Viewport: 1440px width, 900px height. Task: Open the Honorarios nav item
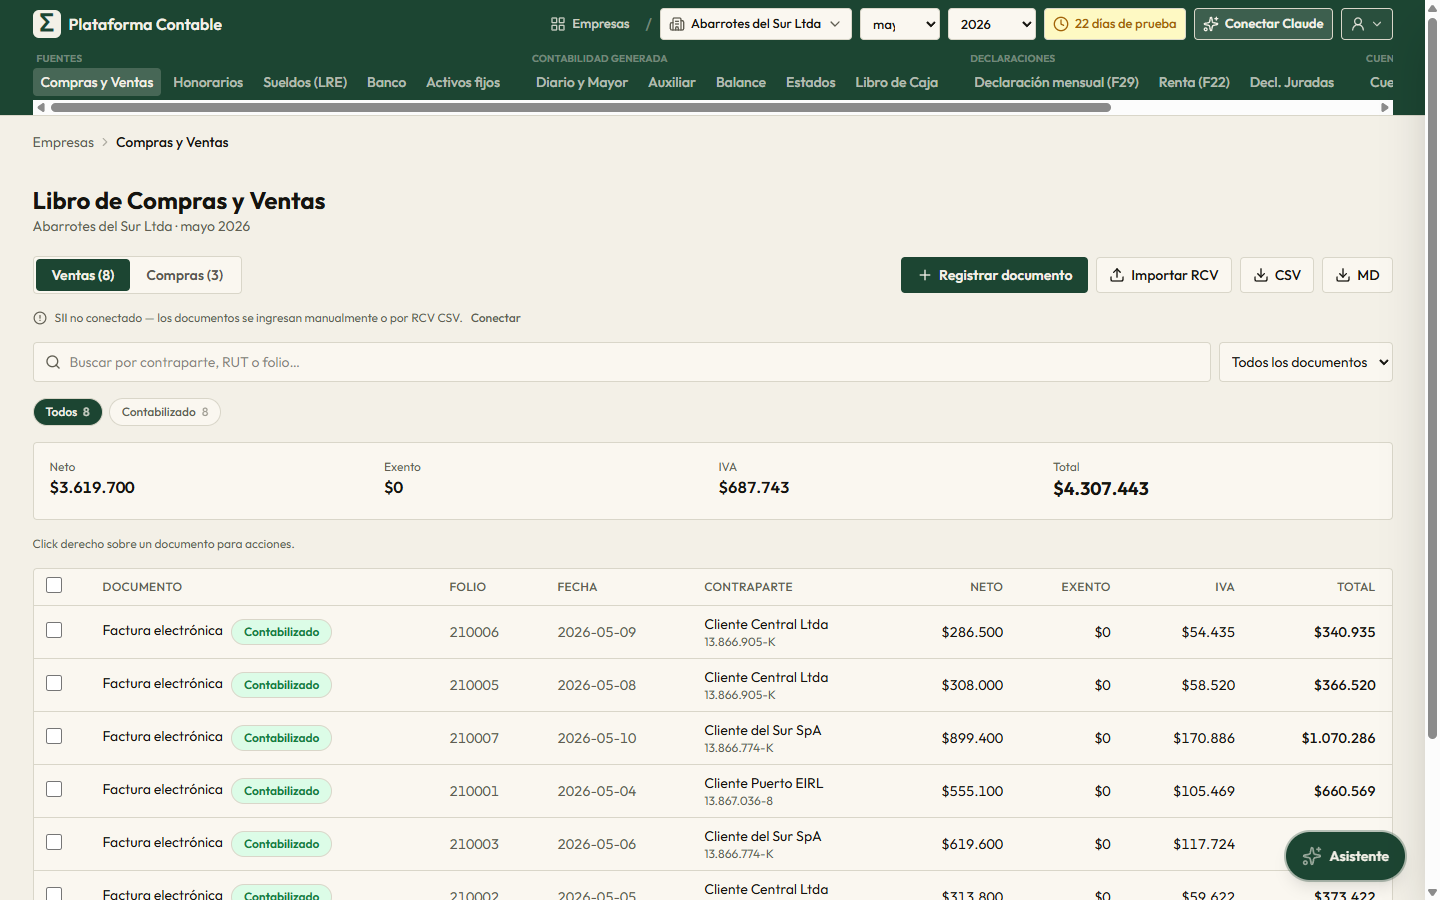[208, 82]
